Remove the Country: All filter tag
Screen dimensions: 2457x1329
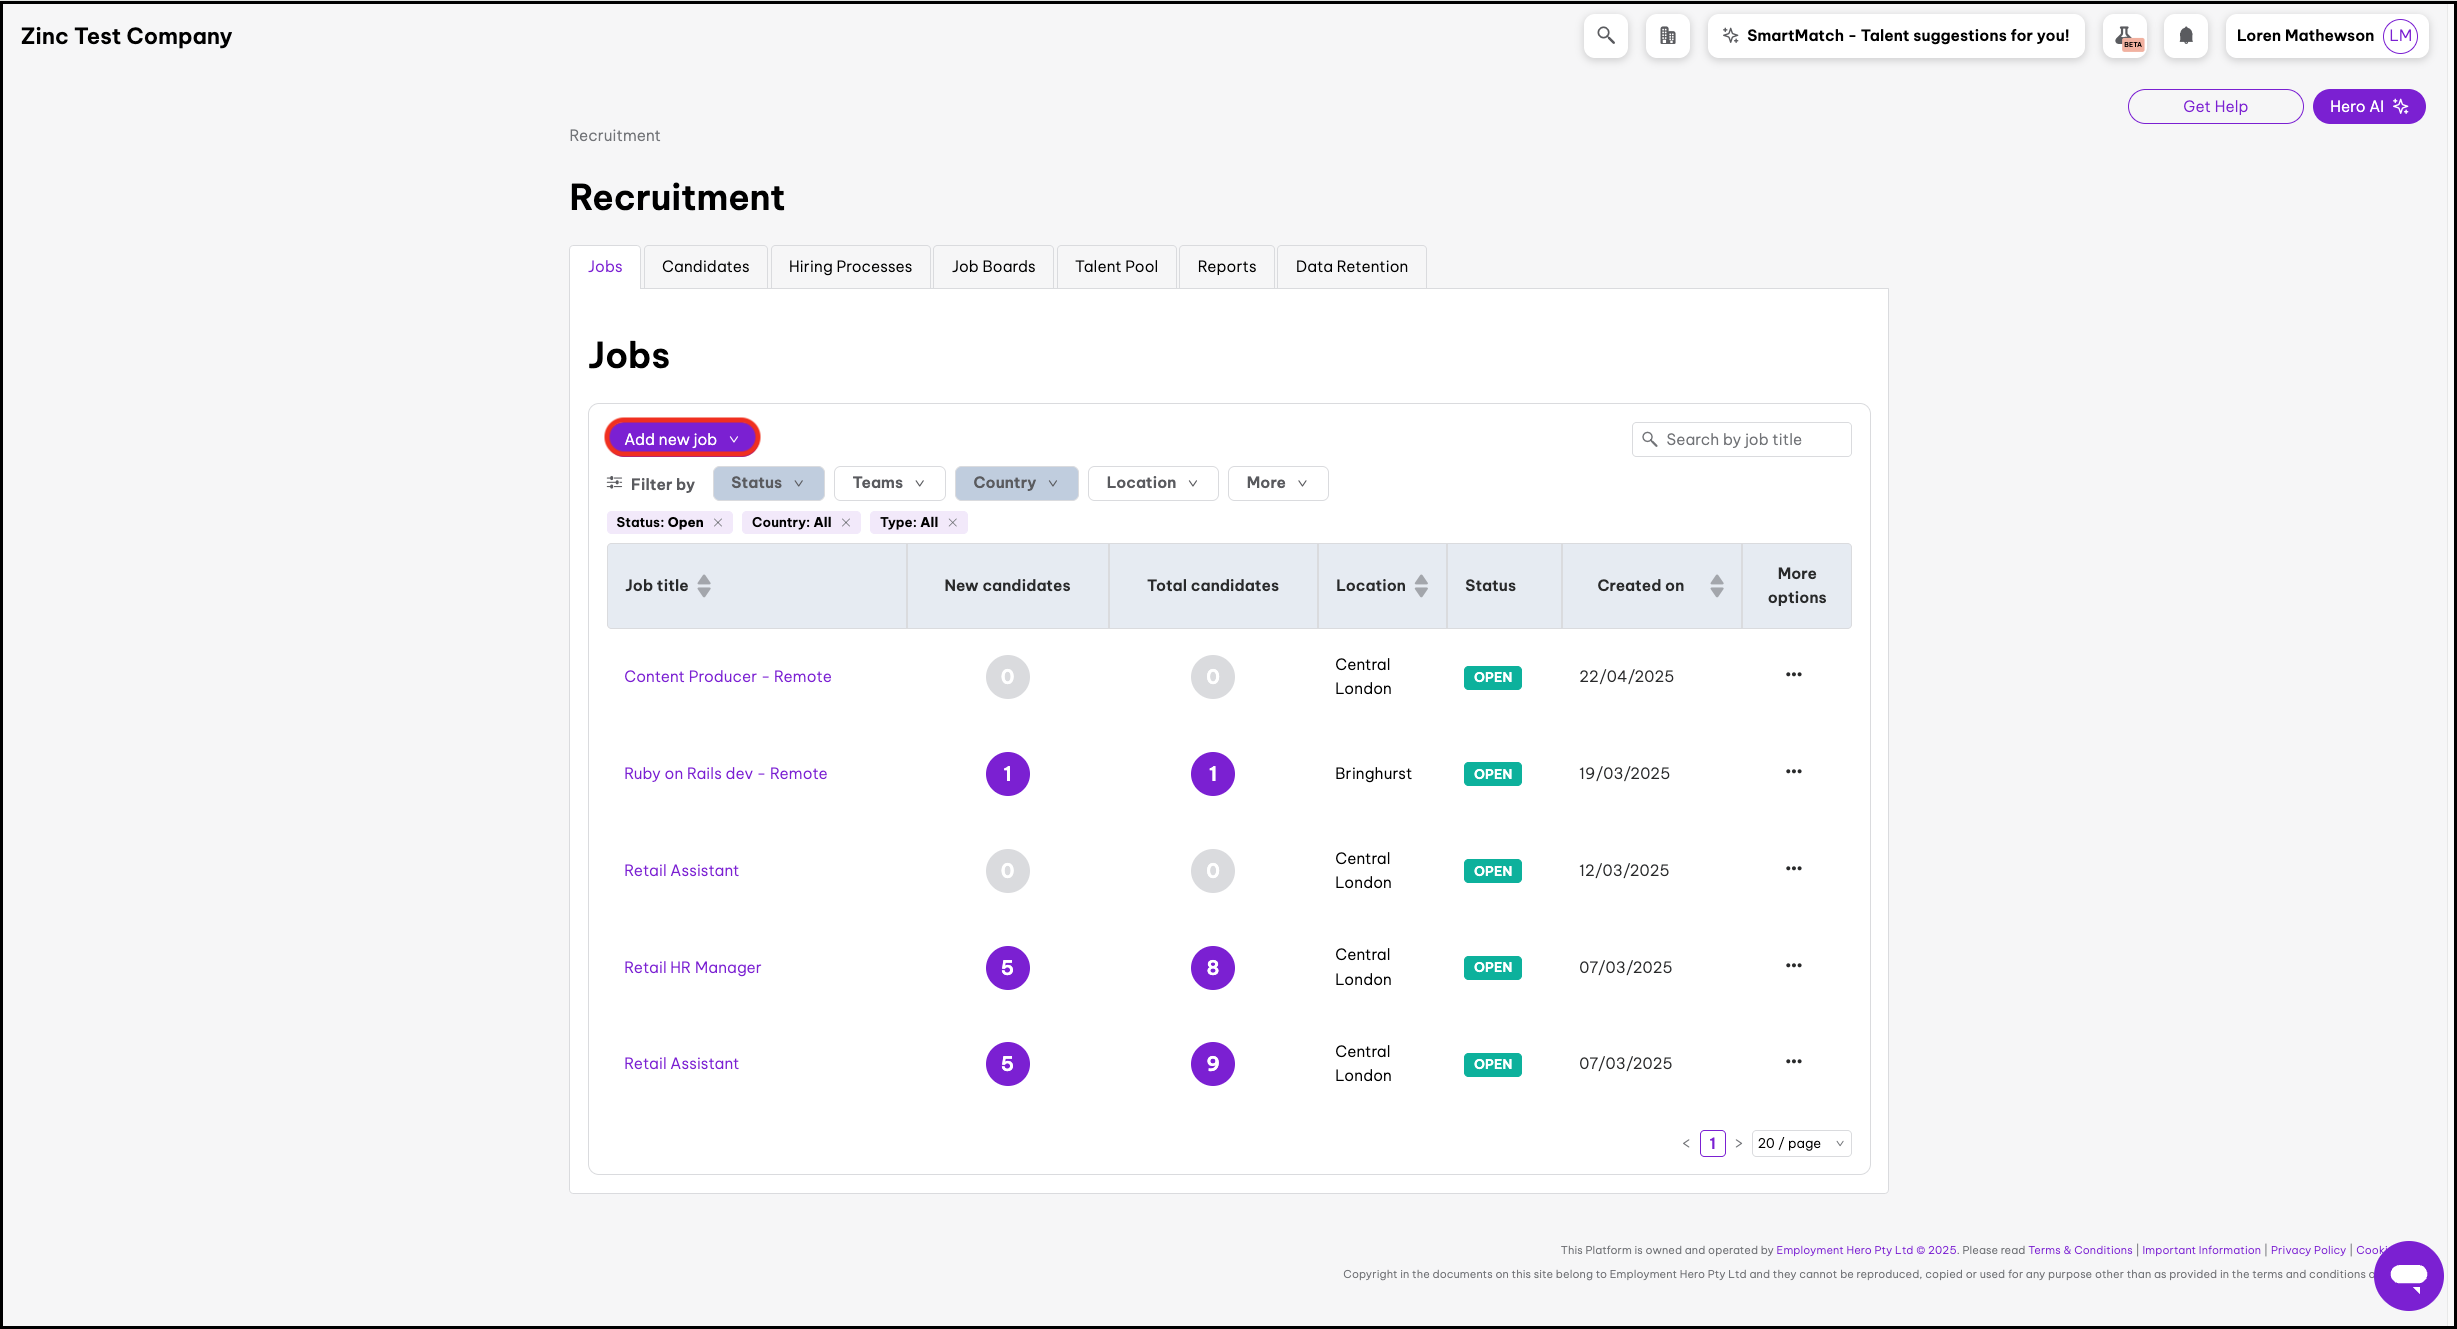[846, 523]
